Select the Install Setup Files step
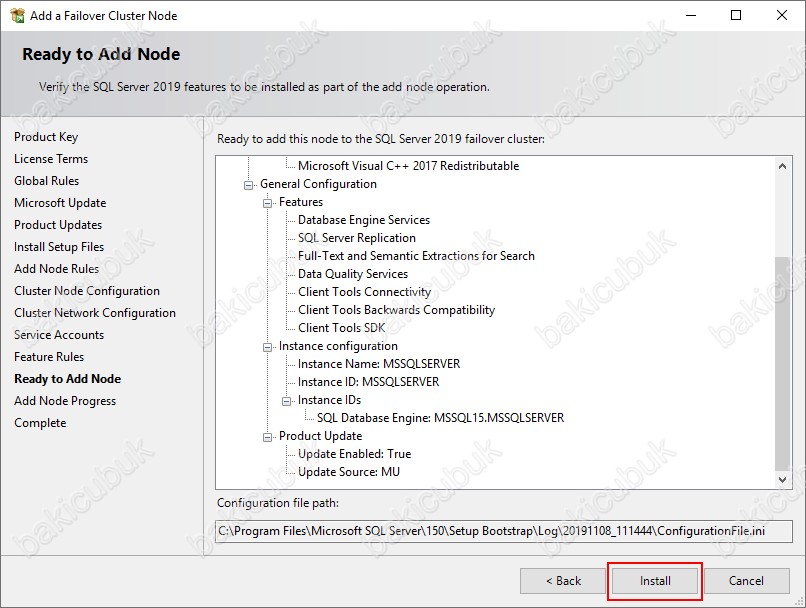The height and width of the screenshot is (608, 806). pyautogui.click(x=59, y=247)
